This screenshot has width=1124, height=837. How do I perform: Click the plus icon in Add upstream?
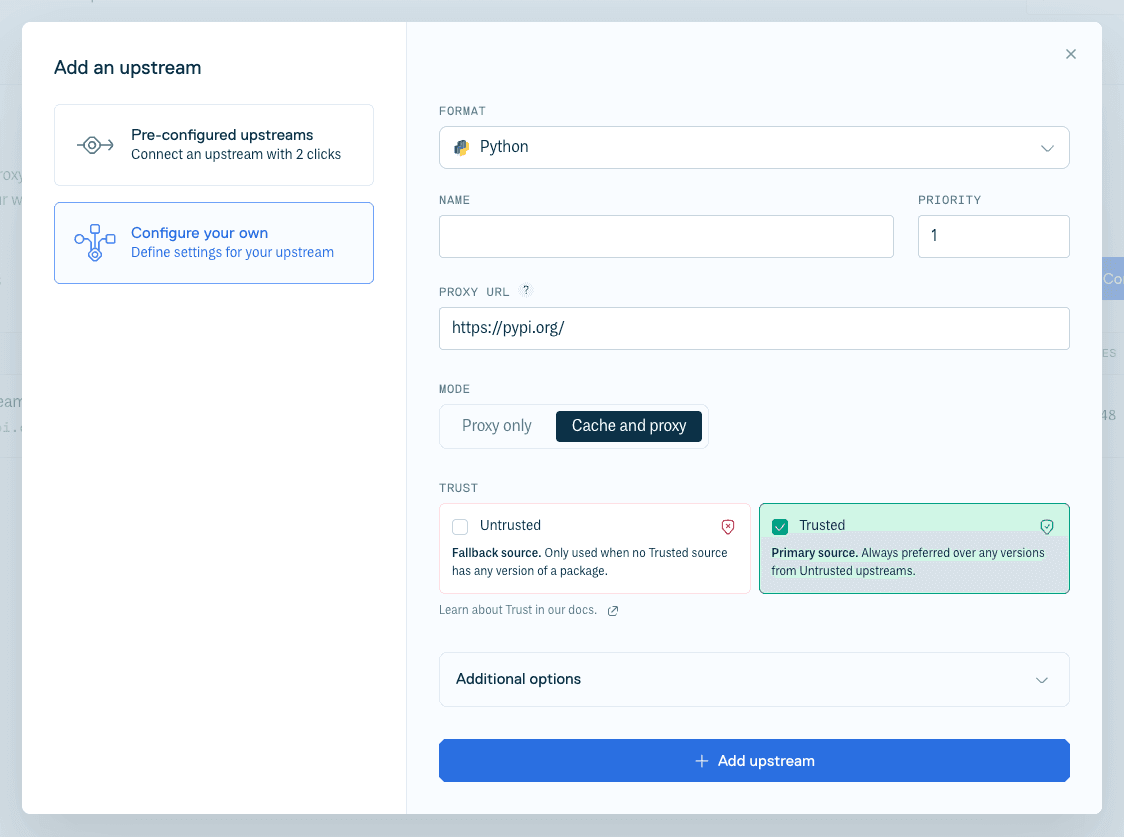click(702, 761)
